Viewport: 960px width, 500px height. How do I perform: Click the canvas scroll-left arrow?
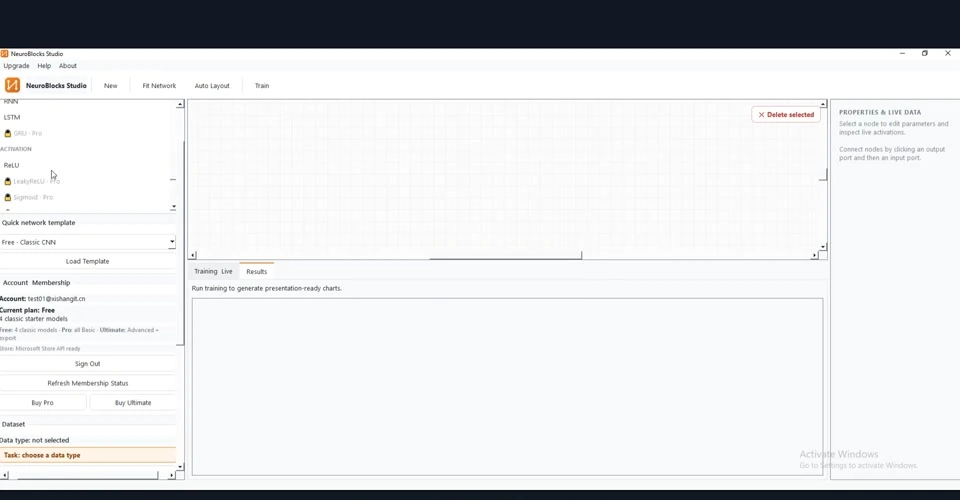click(193, 255)
